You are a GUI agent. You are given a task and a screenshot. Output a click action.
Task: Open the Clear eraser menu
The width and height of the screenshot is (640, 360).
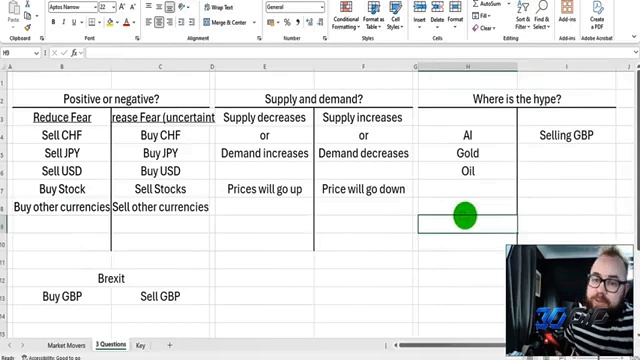(x=484, y=28)
